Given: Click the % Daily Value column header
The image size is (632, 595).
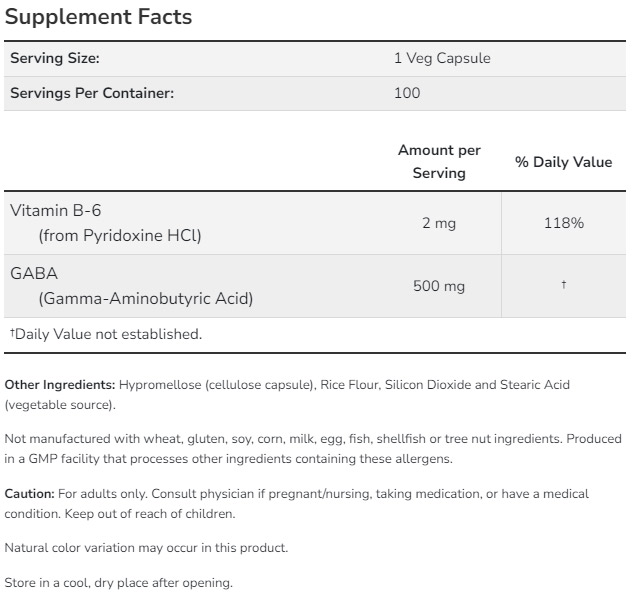Looking at the screenshot, I should pyautogui.click(x=563, y=162).
